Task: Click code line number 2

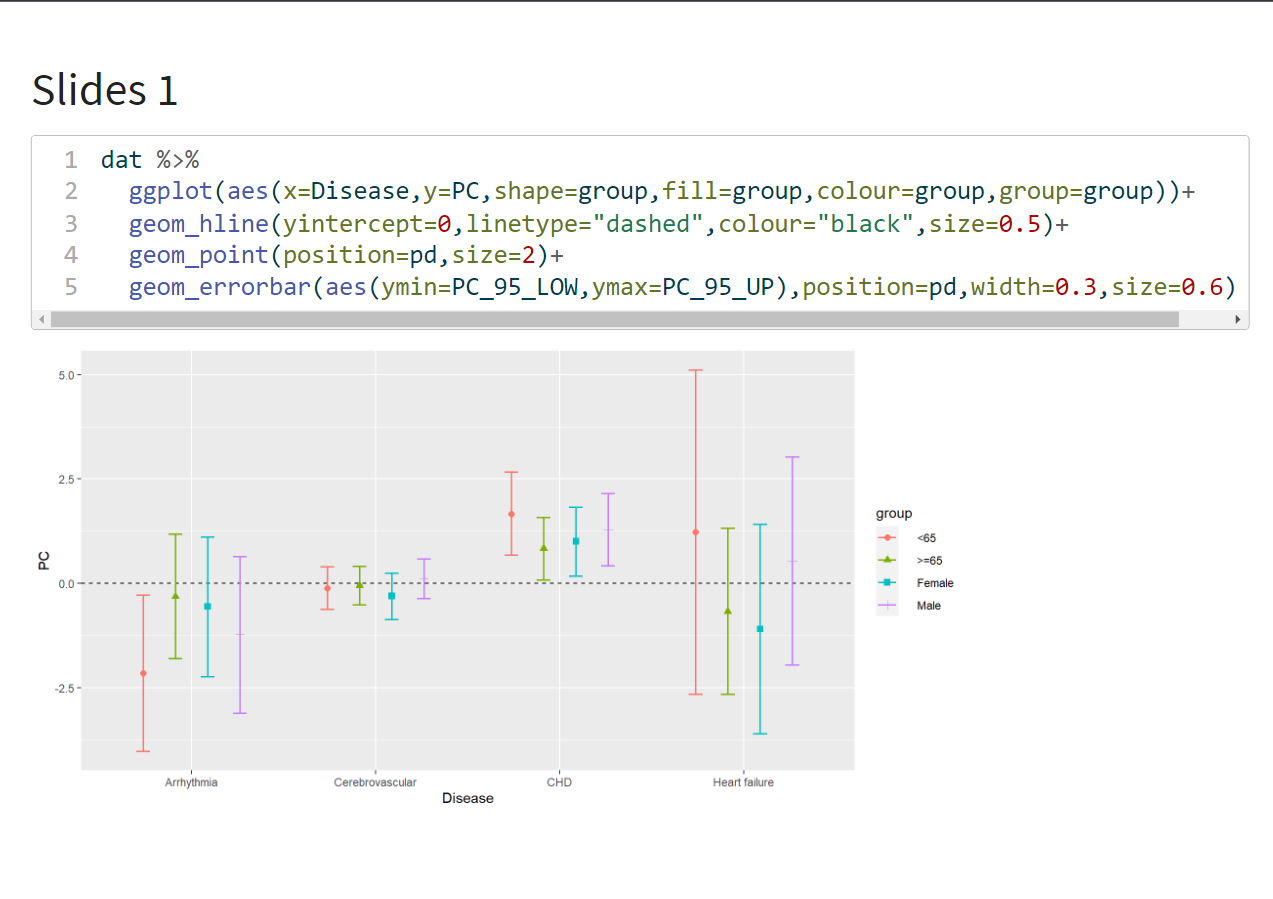Action: tap(70, 191)
